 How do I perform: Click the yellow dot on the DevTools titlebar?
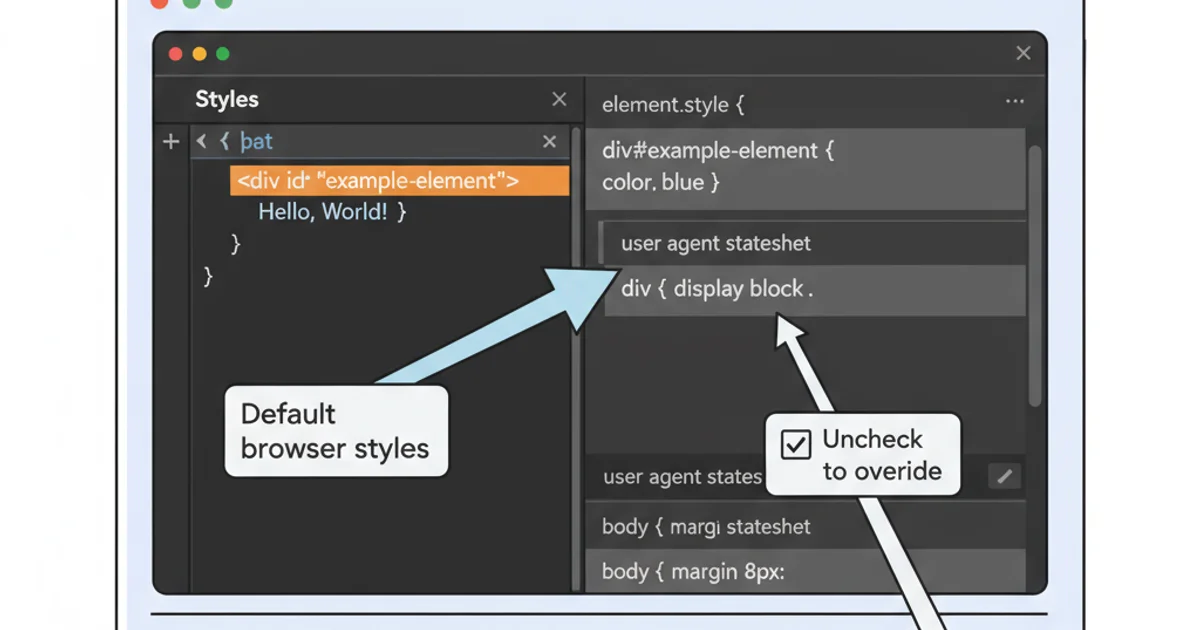[x=198, y=53]
